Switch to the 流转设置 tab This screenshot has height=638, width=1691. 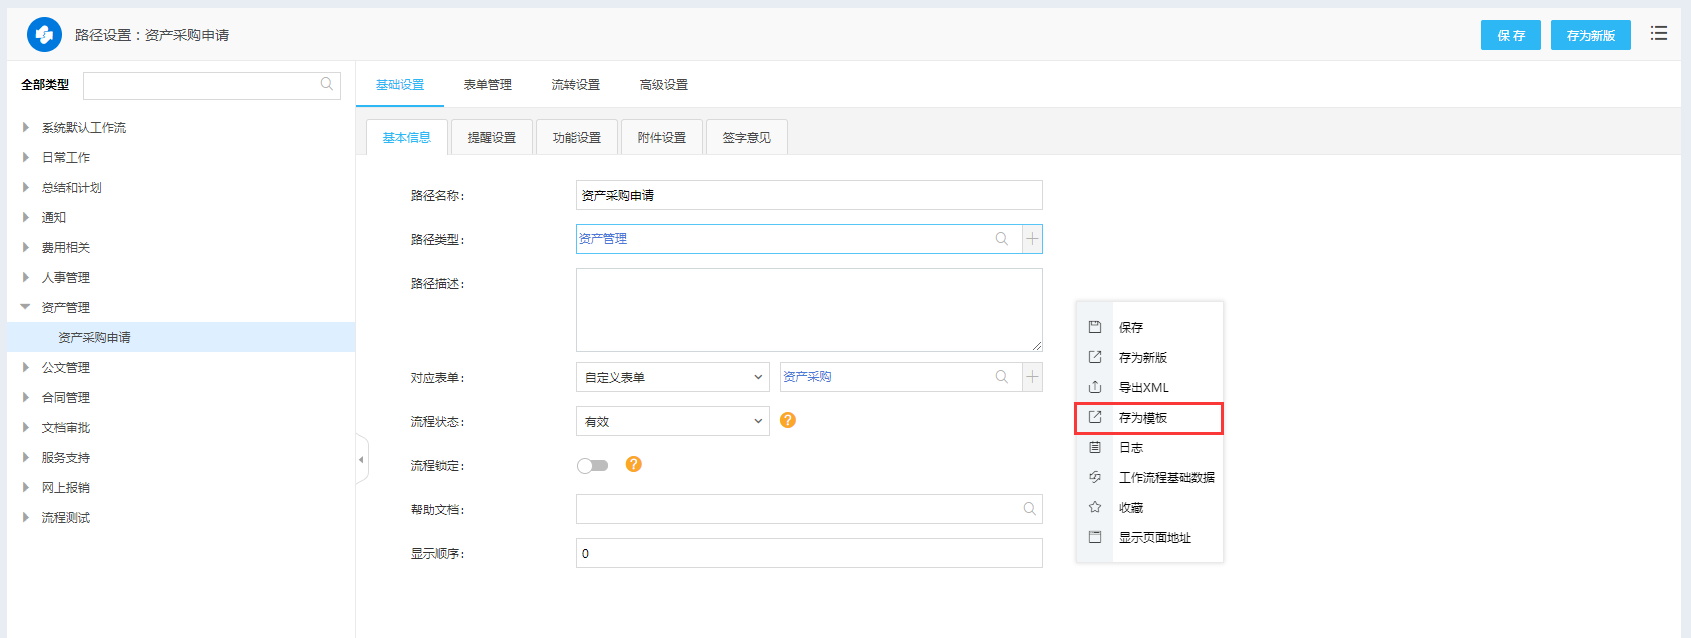click(x=576, y=85)
